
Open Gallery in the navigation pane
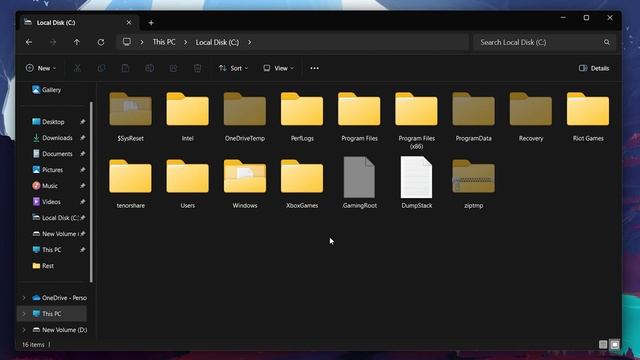47,90
